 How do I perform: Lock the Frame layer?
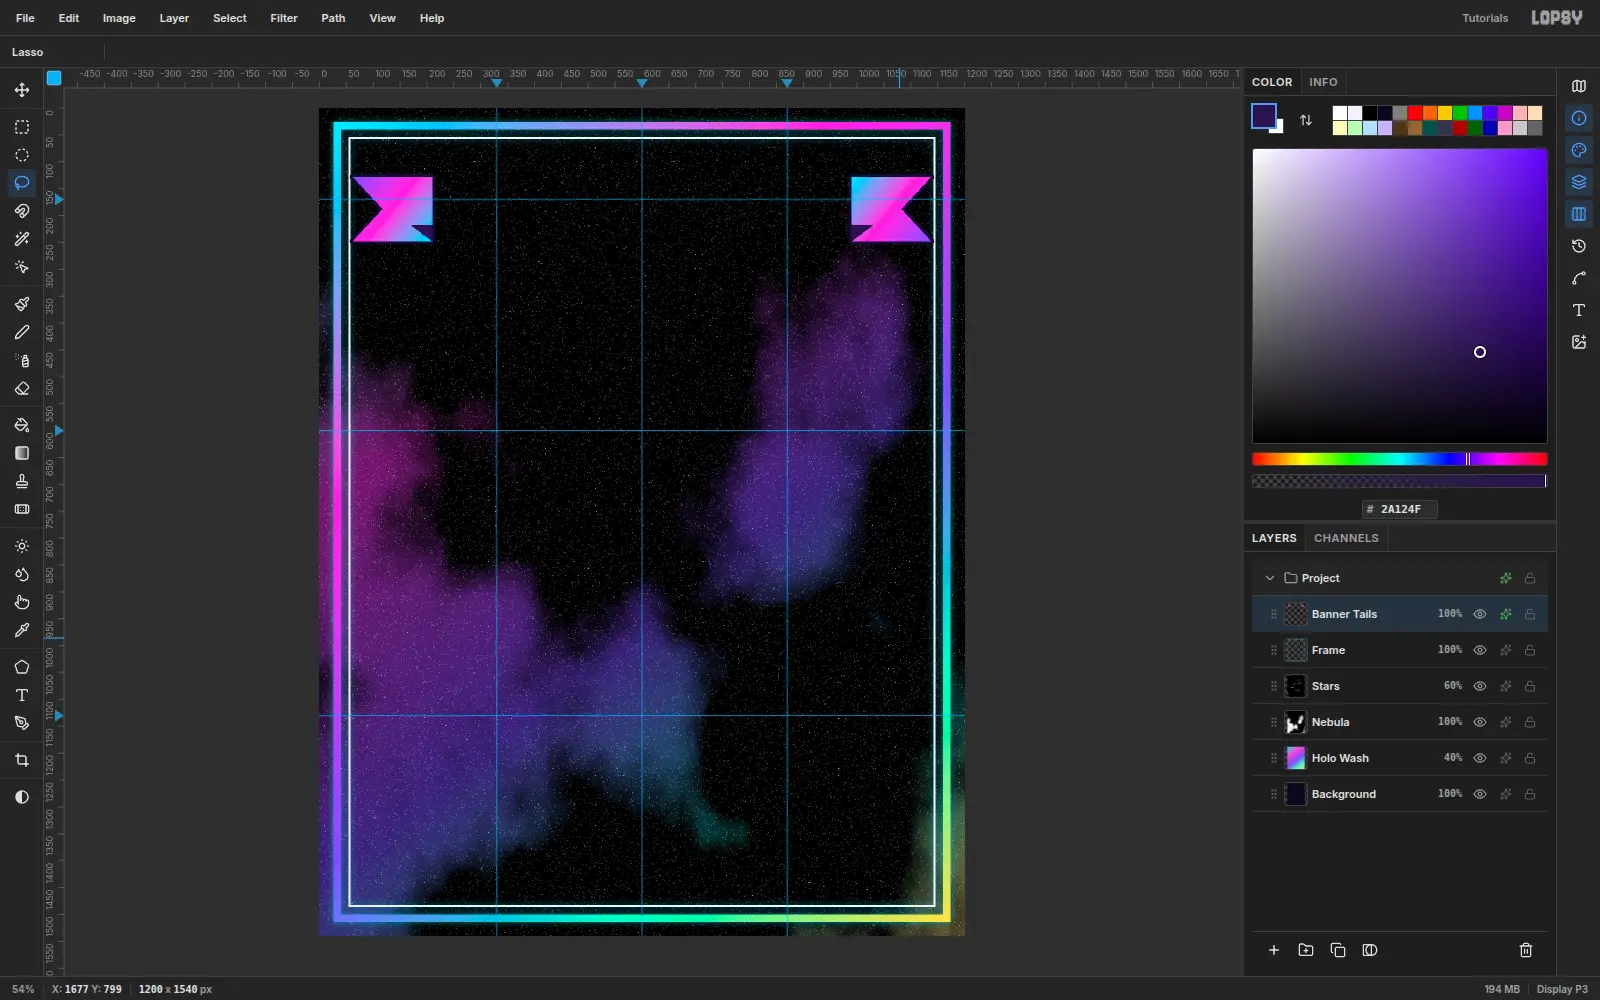point(1530,650)
